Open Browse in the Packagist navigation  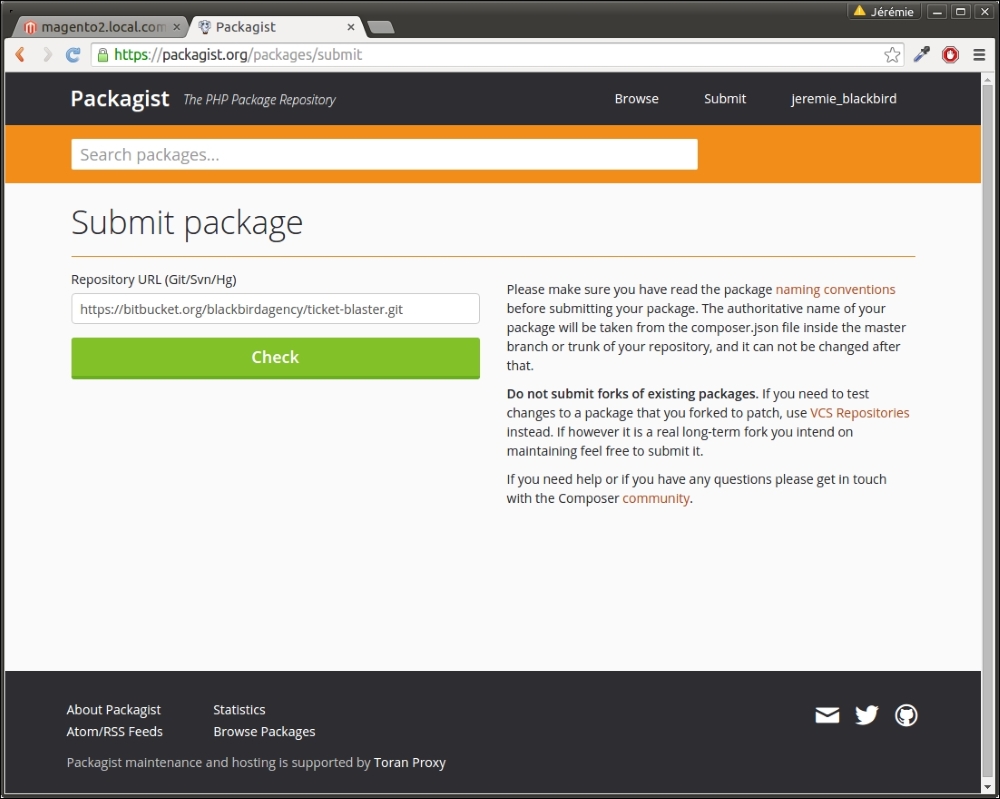[x=636, y=99]
